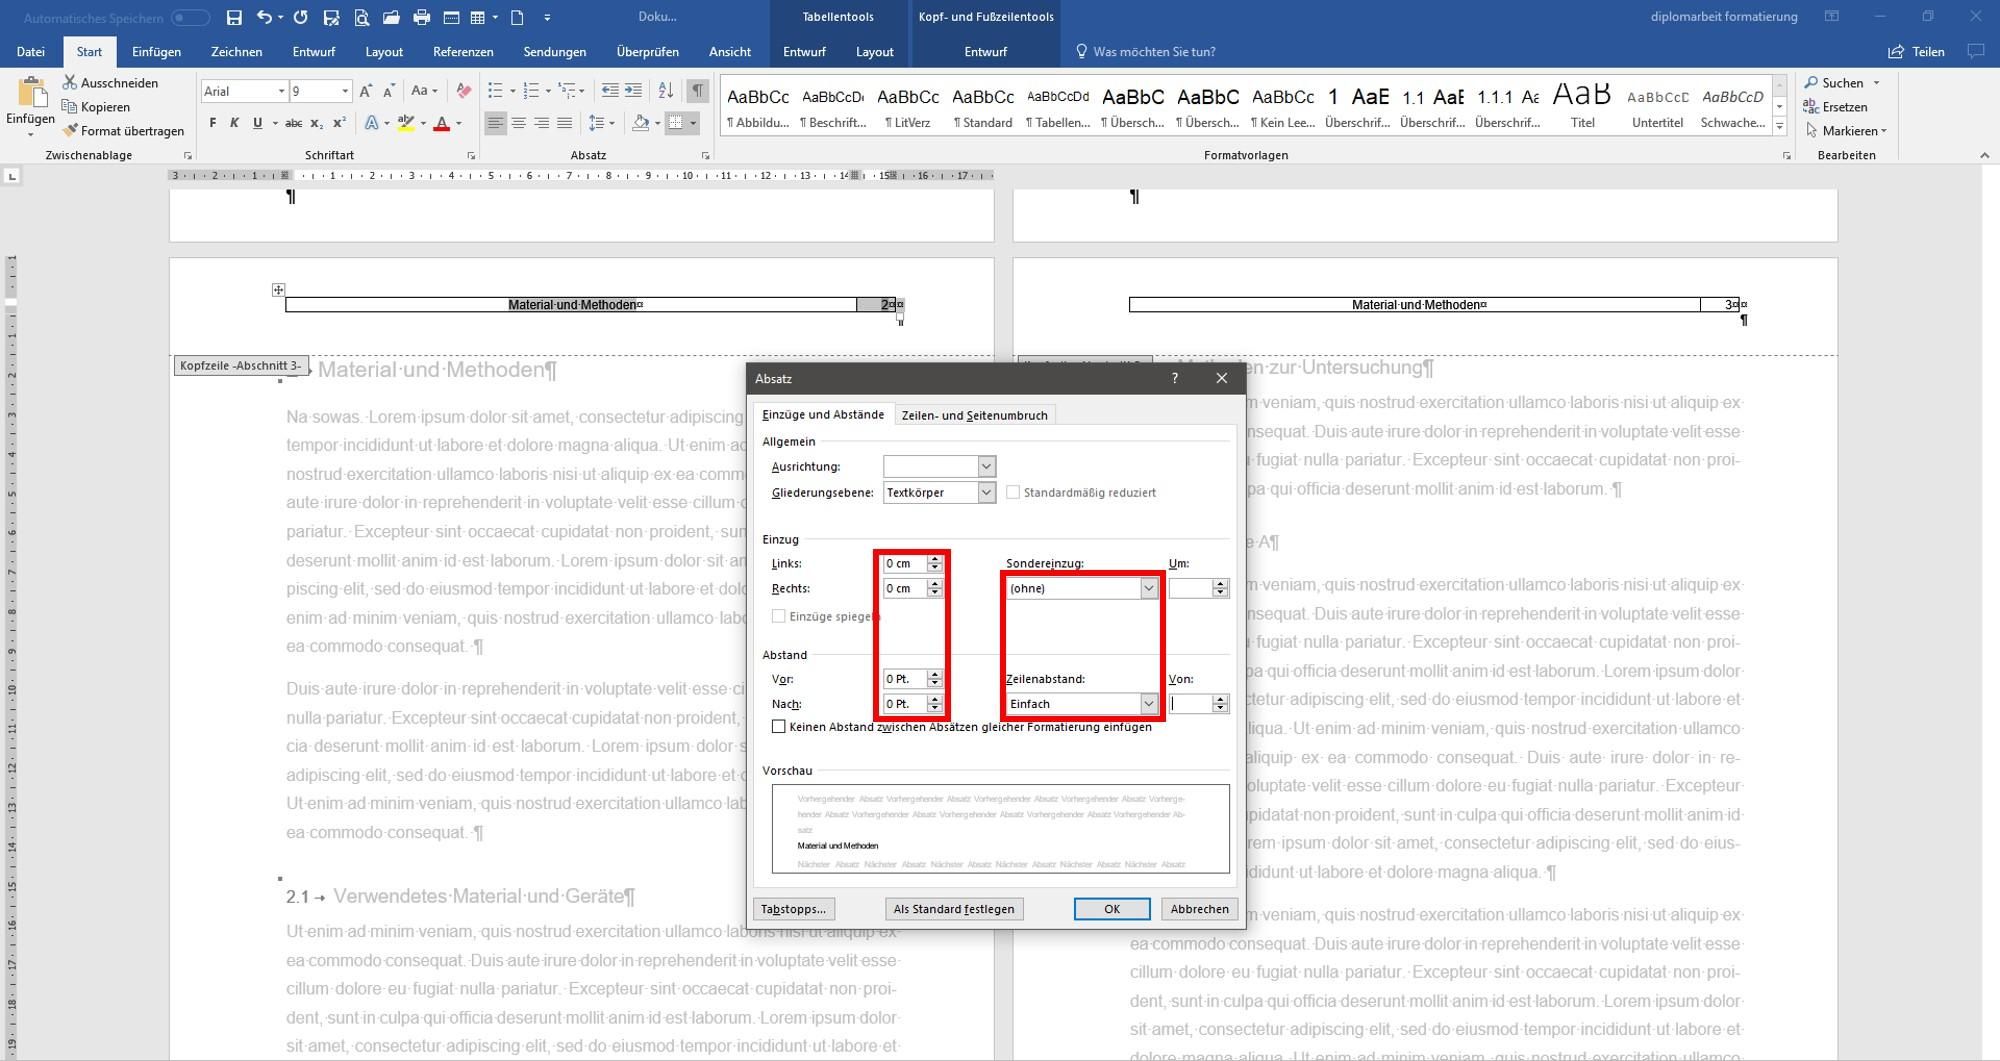This screenshot has width=2000, height=1061.
Task: Cut selection with Ausschneiden
Action: tap(110, 83)
